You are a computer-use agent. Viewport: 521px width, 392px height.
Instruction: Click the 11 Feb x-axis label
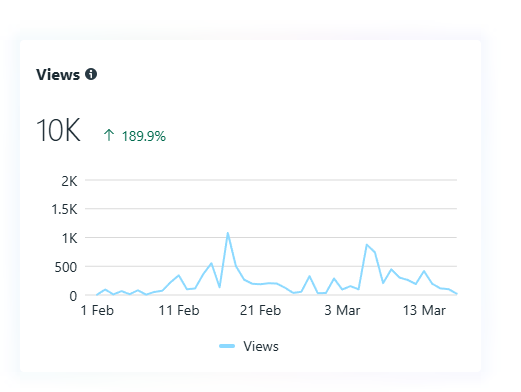179,310
